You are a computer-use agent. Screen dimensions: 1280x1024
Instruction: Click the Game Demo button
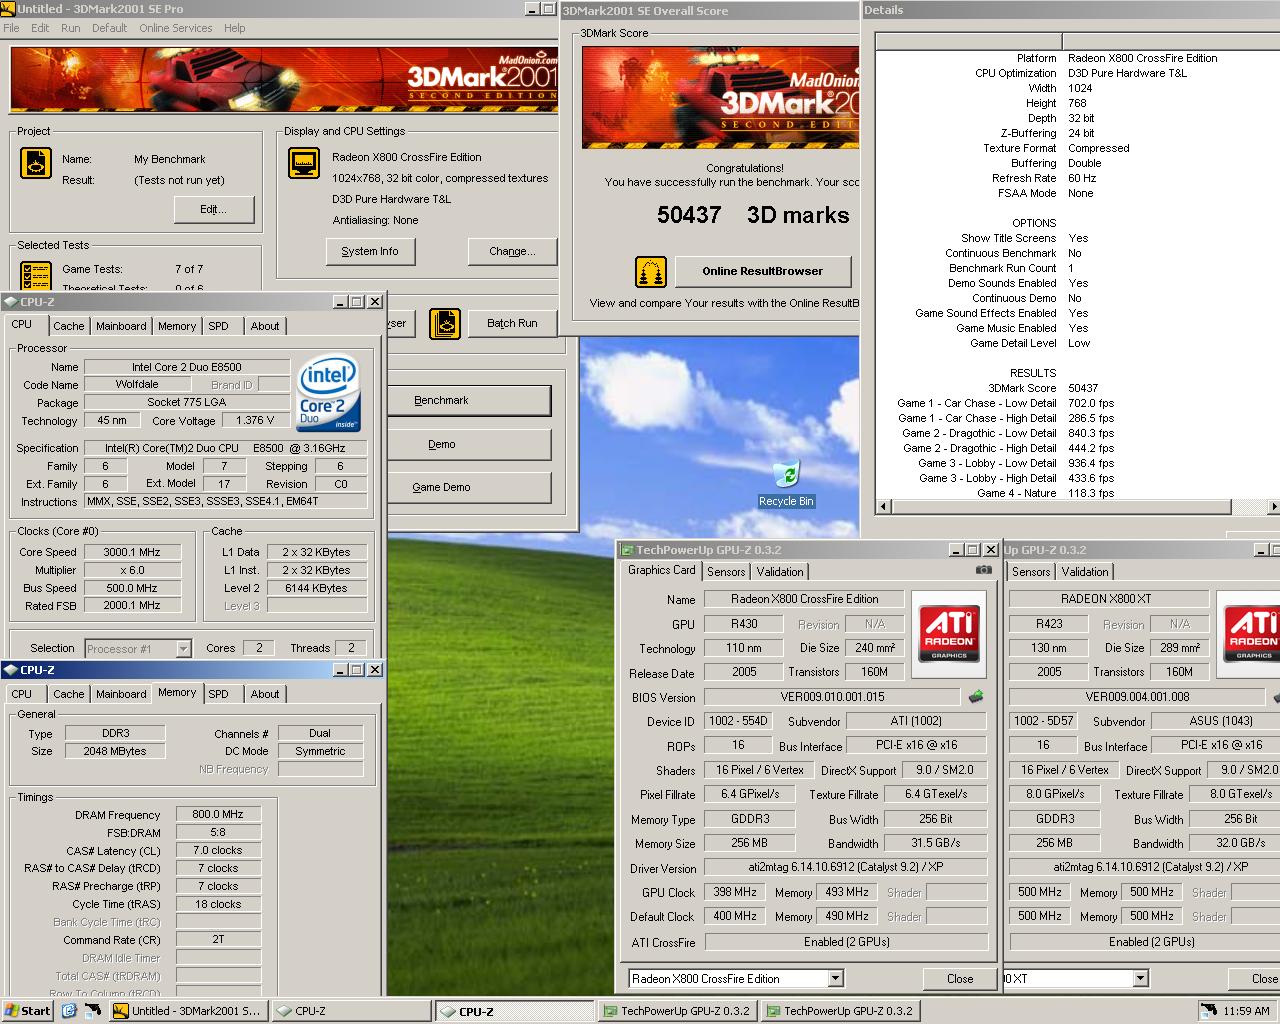(468, 487)
